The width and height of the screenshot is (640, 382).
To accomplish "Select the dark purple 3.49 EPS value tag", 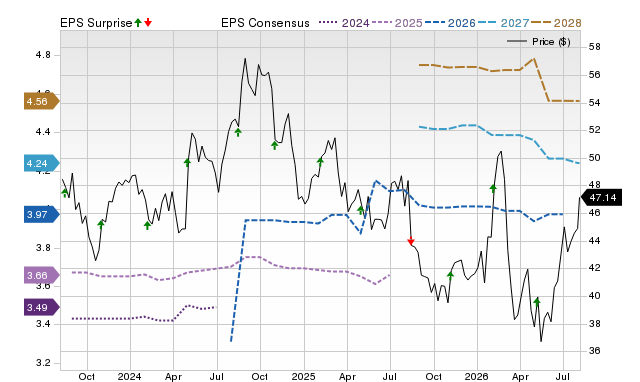I will (42, 307).
